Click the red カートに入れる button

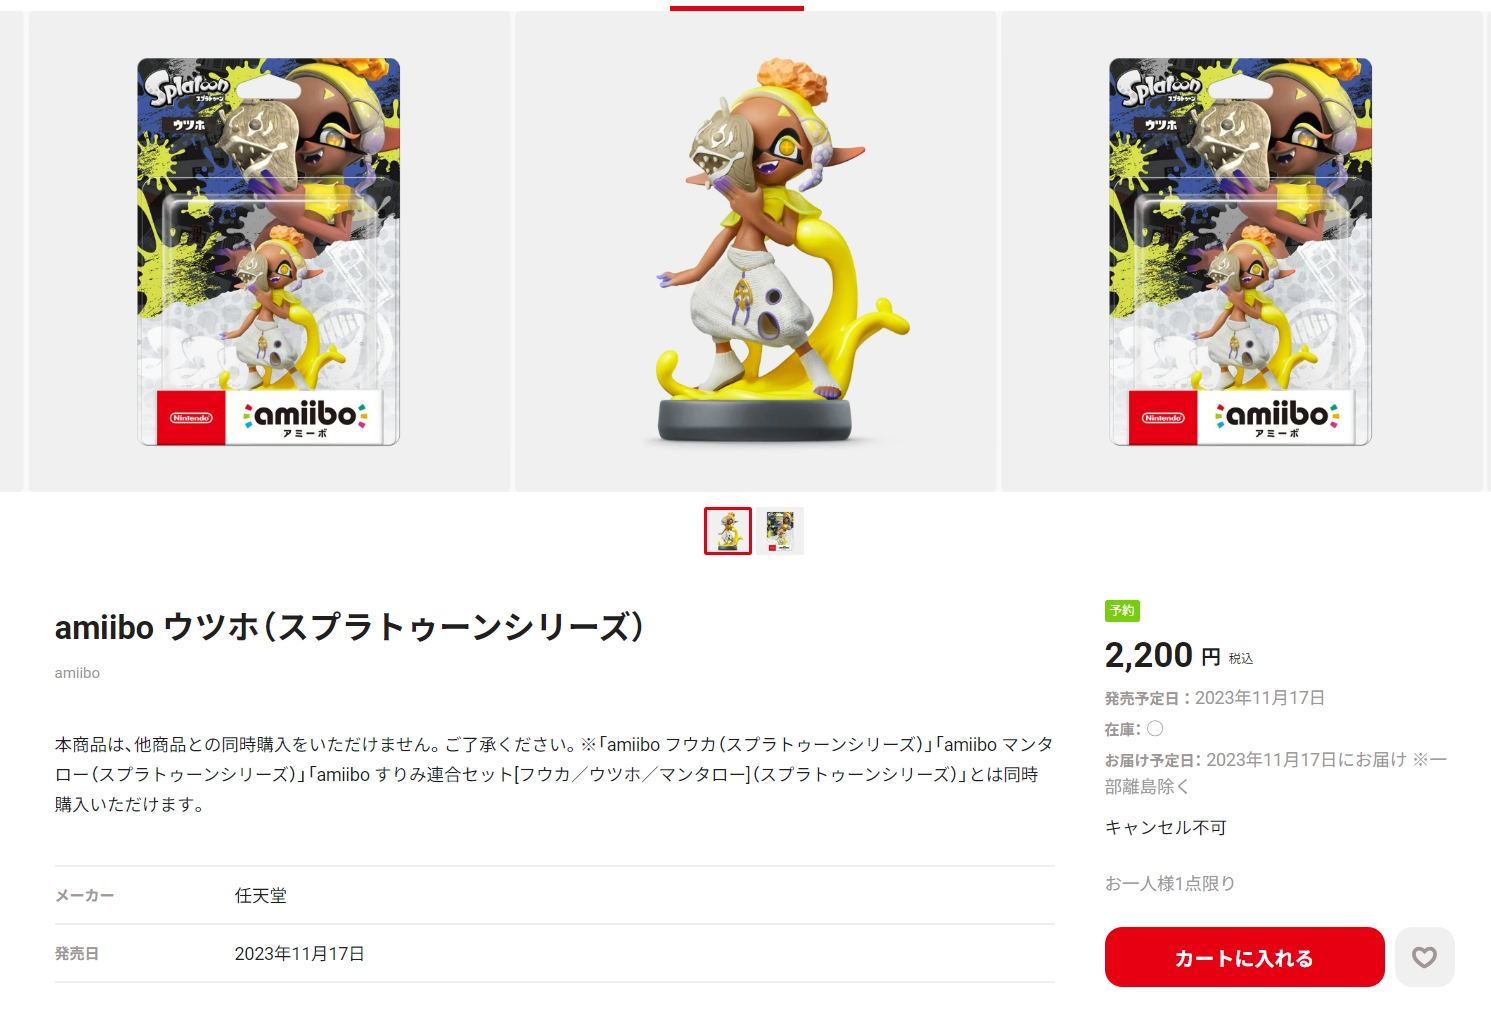click(x=1244, y=957)
